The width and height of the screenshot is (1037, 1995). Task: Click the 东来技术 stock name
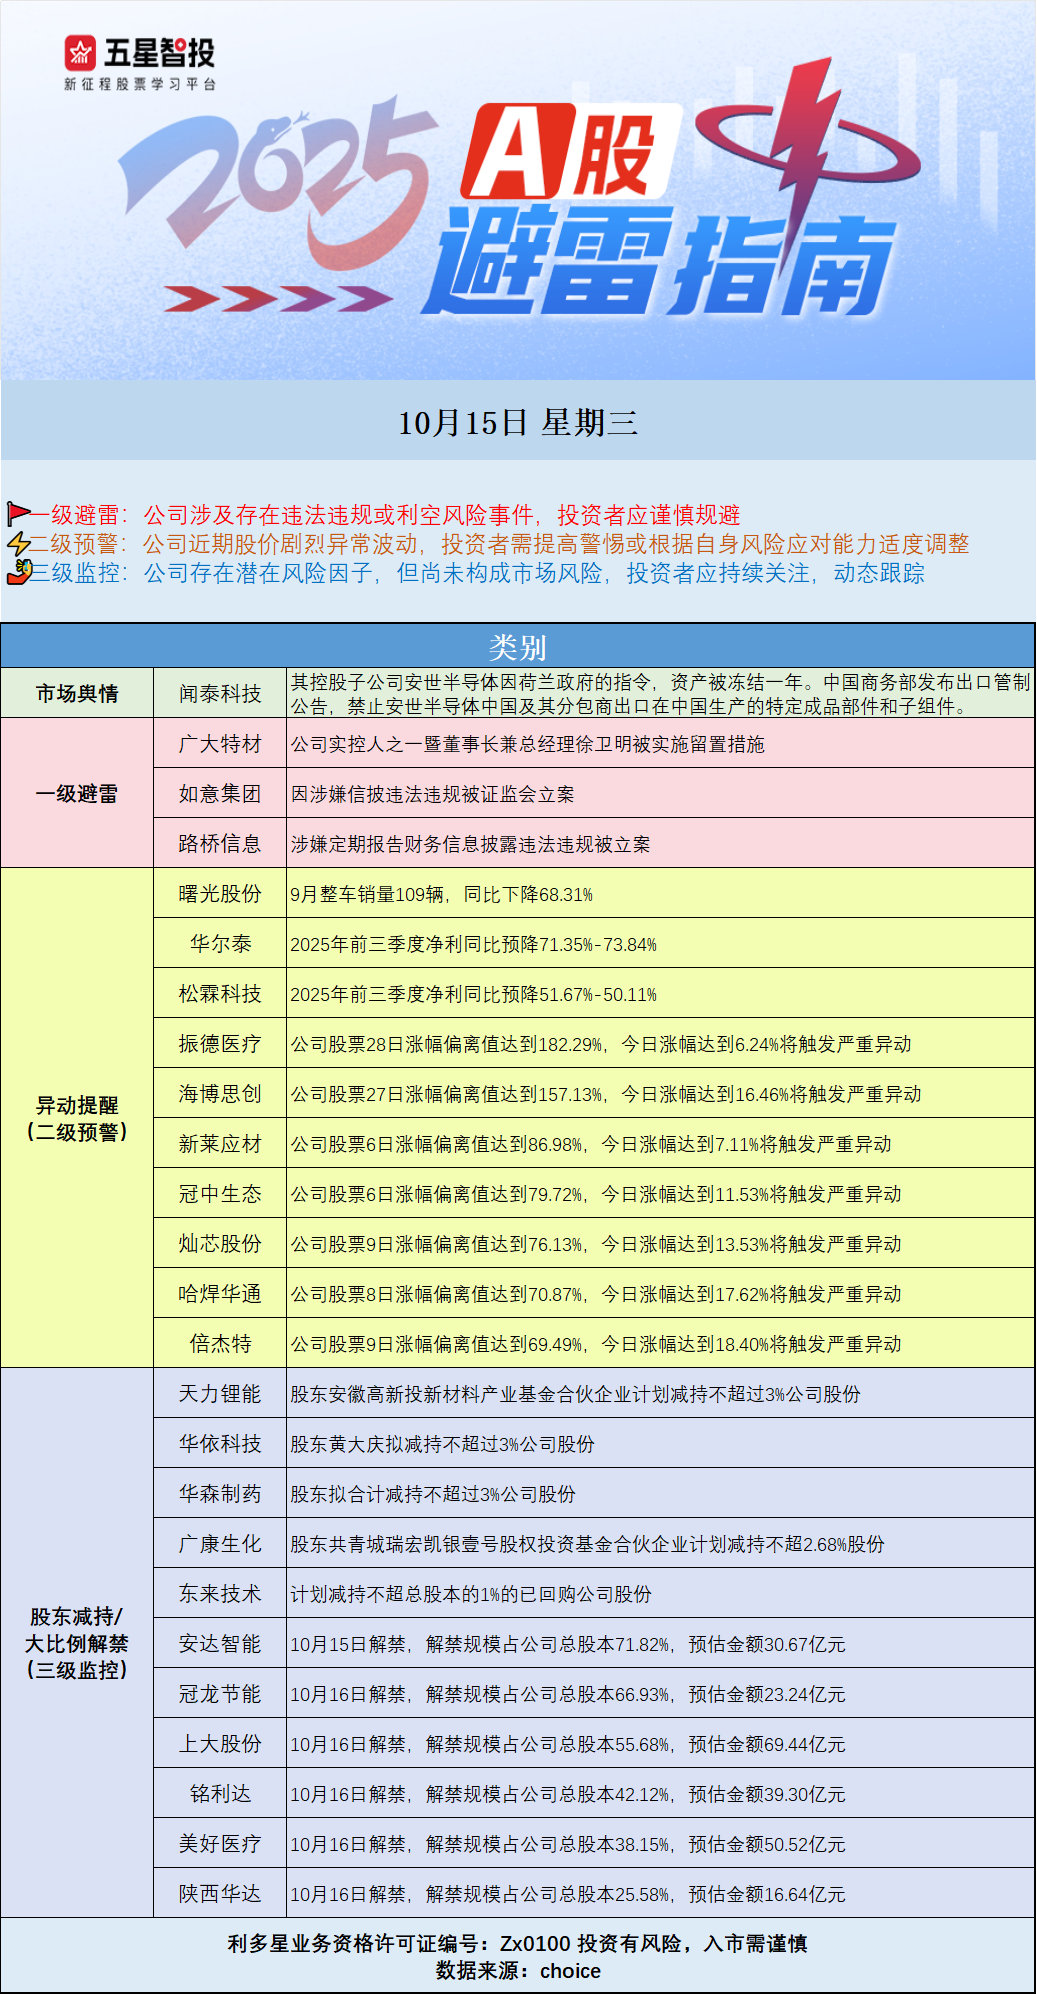pos(220,1594)
